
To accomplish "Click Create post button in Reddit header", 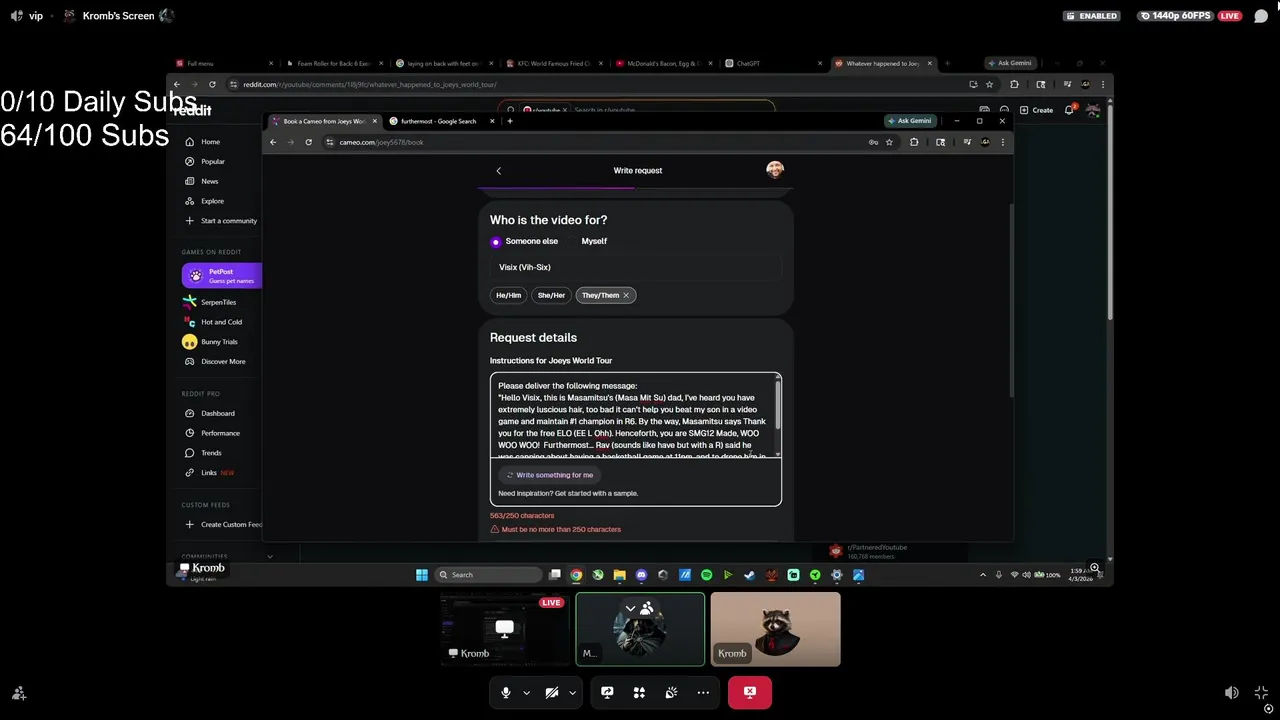I will pyautogui.click(x=1036, y=110).
